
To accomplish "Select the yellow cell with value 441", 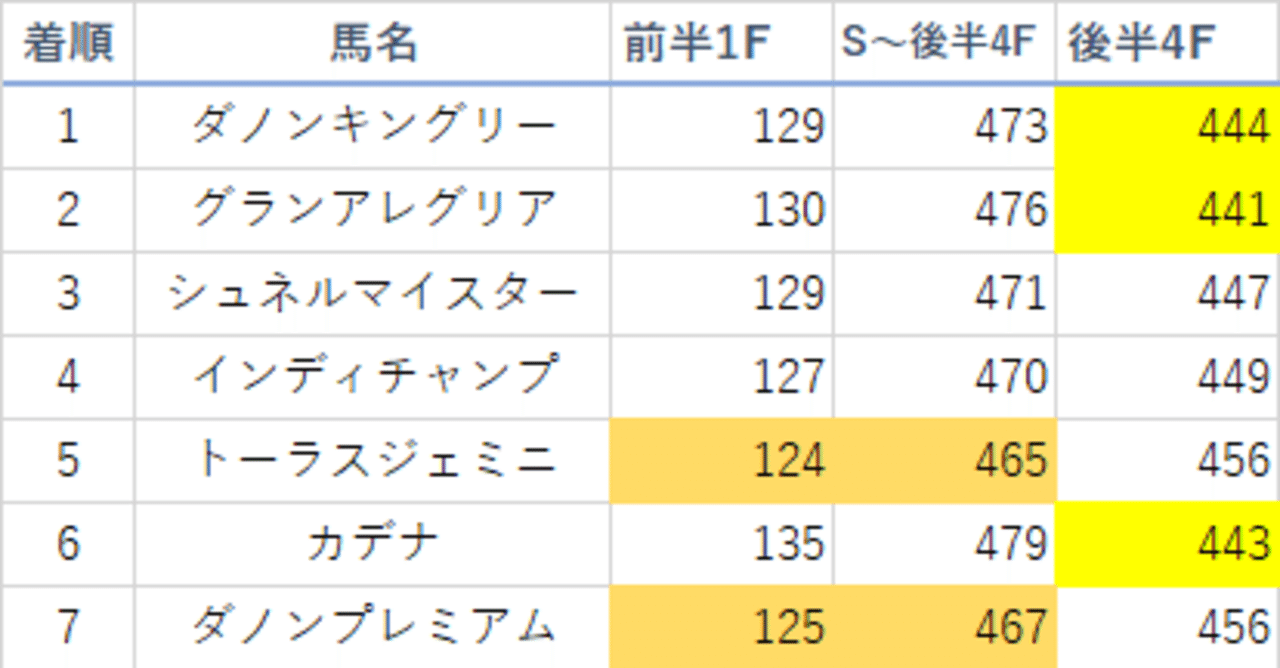I will click(x=1167, y=210).
